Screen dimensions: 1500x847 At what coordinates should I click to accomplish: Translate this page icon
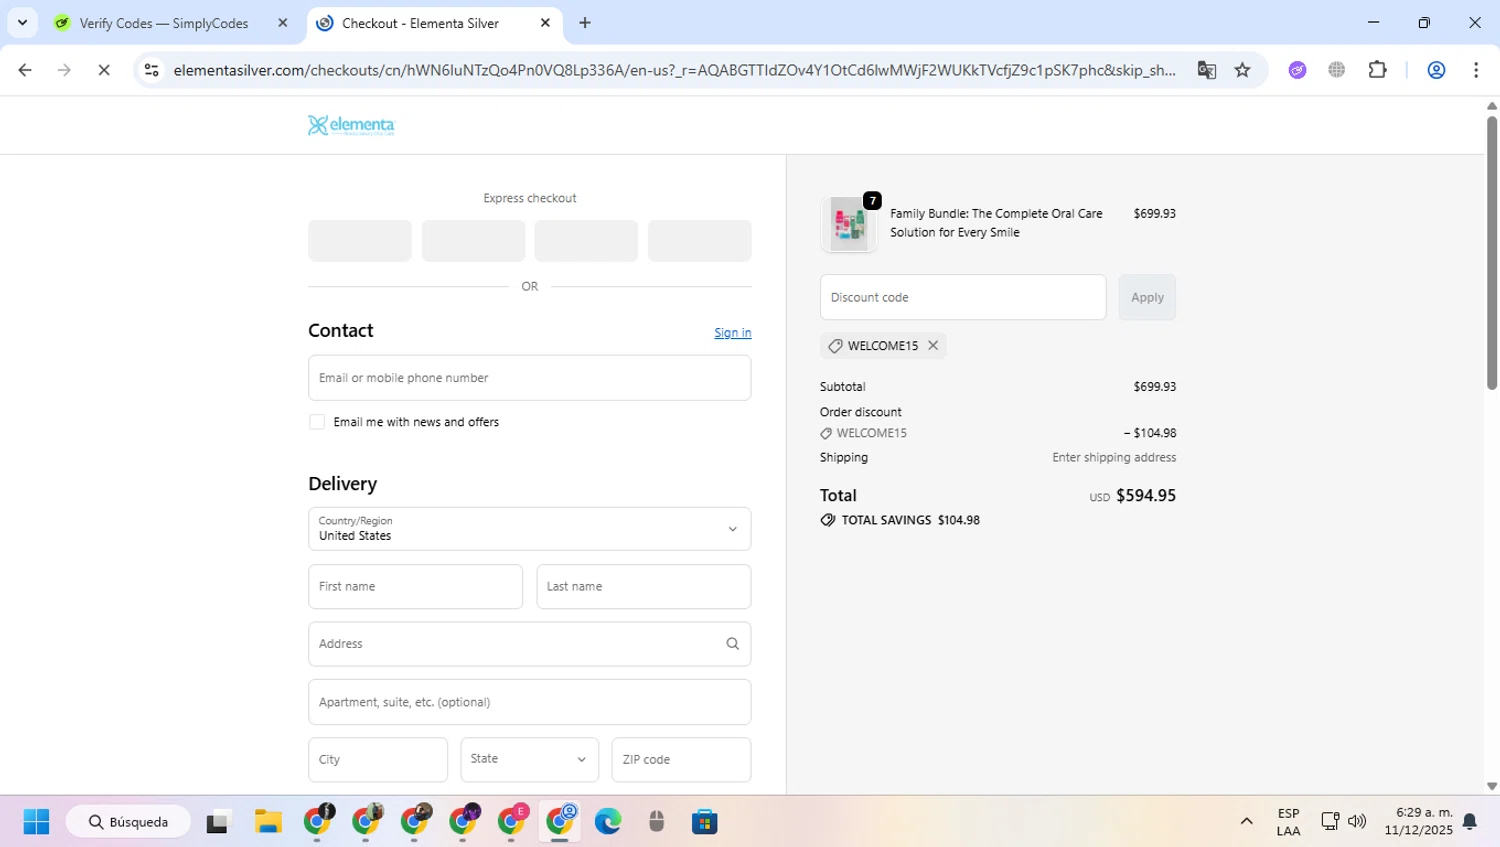coord(1207,70)
